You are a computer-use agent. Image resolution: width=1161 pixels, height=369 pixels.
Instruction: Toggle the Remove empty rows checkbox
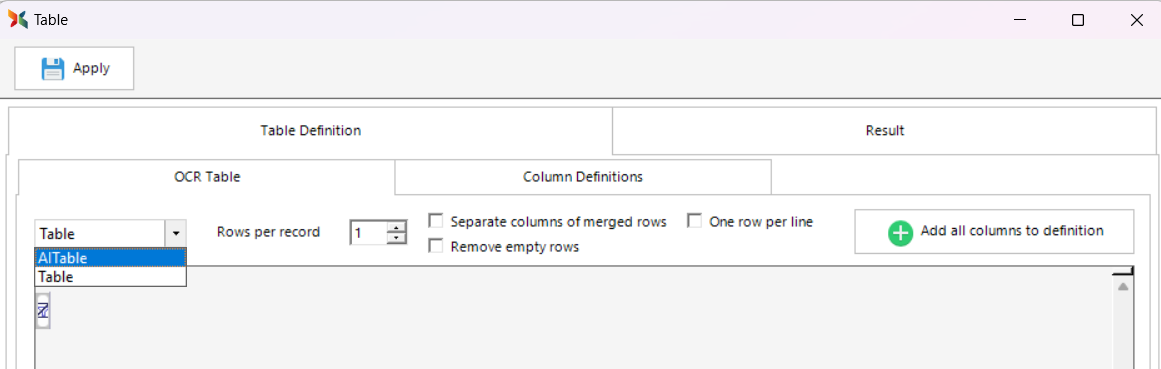436,246
